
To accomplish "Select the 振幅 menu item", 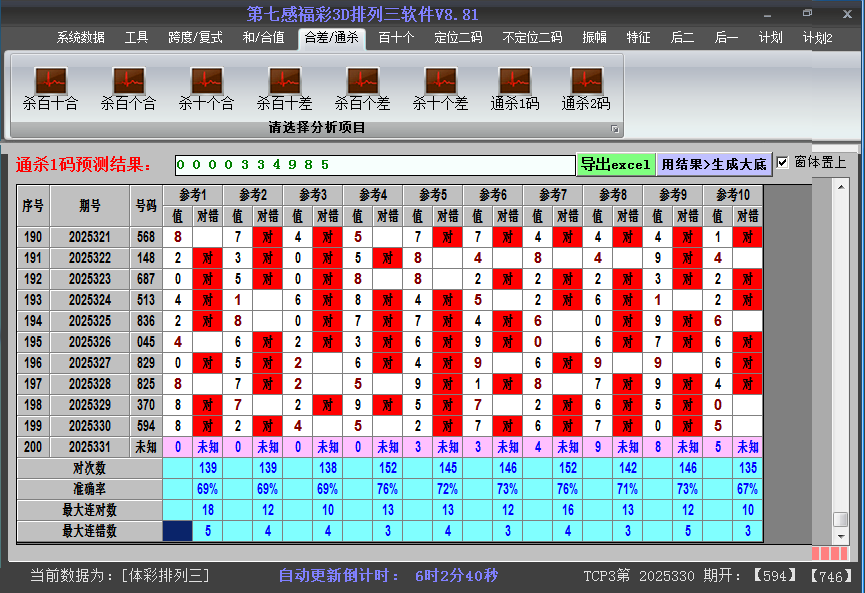I will (x=593, y=40).
